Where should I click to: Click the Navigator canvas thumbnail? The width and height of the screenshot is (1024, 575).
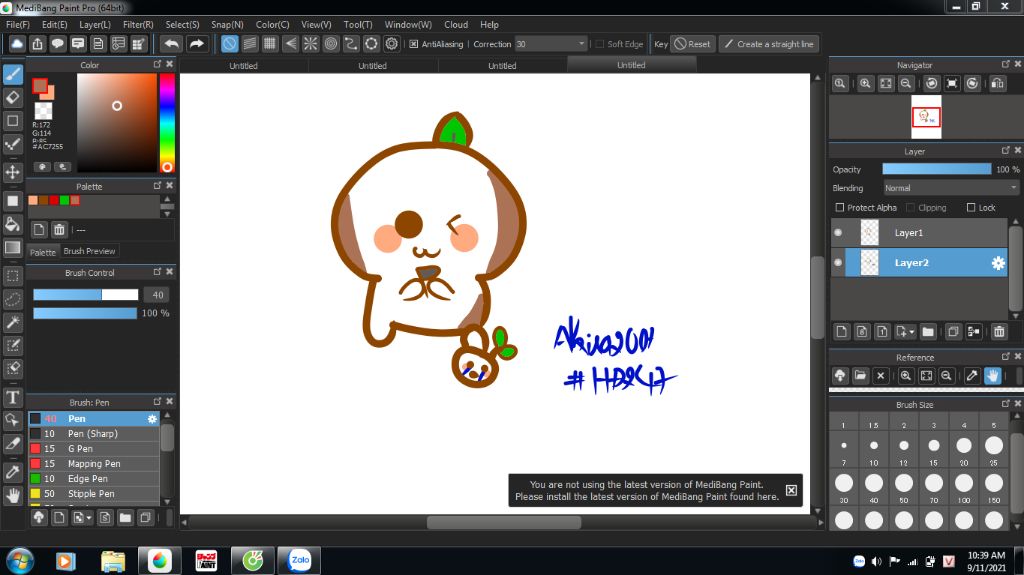[926, 117]
